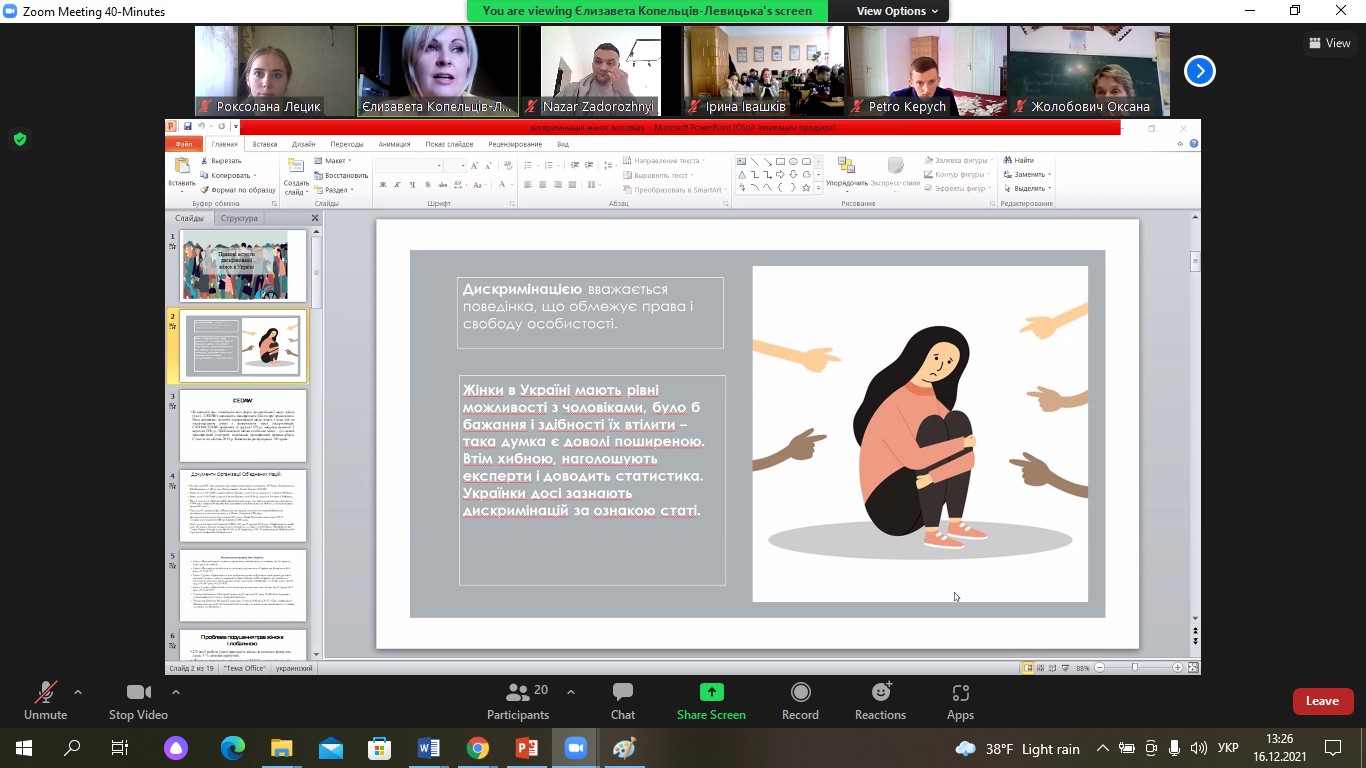Switch to the Вставка ribbon tab
Screen dimensions: 1366x768
[265, 144]
